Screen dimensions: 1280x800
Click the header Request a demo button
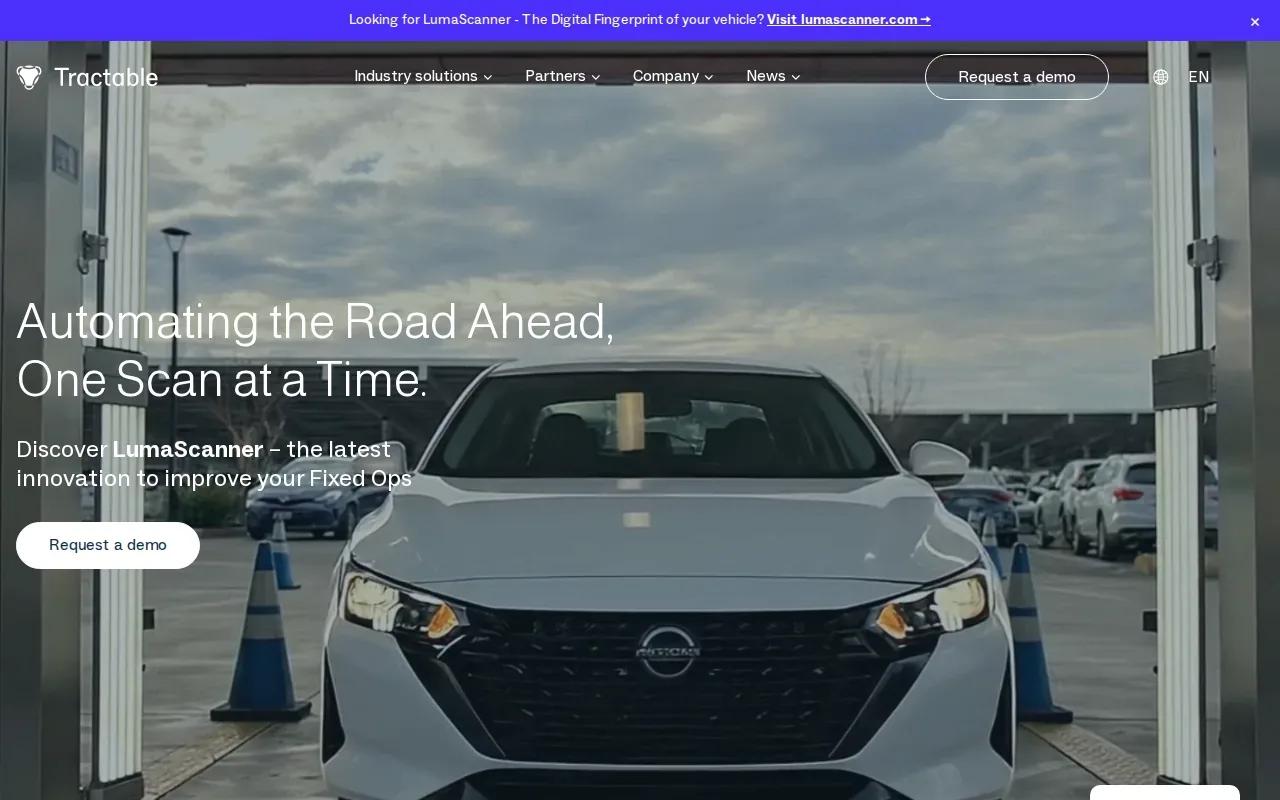click(x=1017, y=77)
